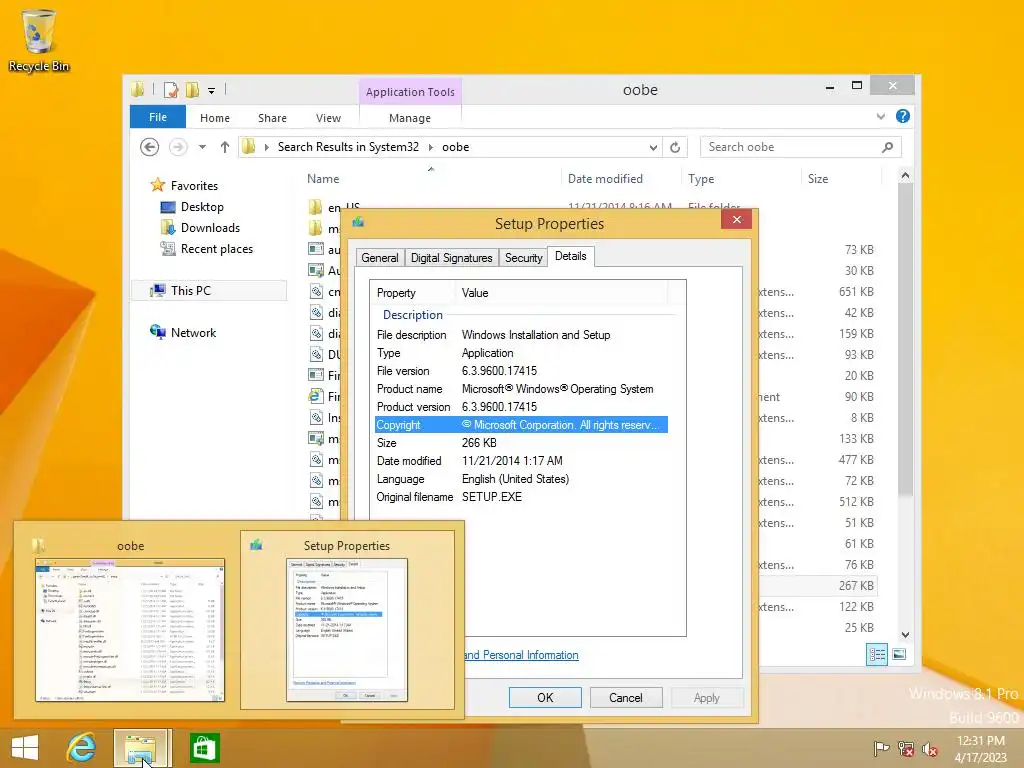Viewport: 1024px width, 768px height.
Task: Click Cancel in Setup Properties
Action: pyautogui.click(x=626, y=697)
